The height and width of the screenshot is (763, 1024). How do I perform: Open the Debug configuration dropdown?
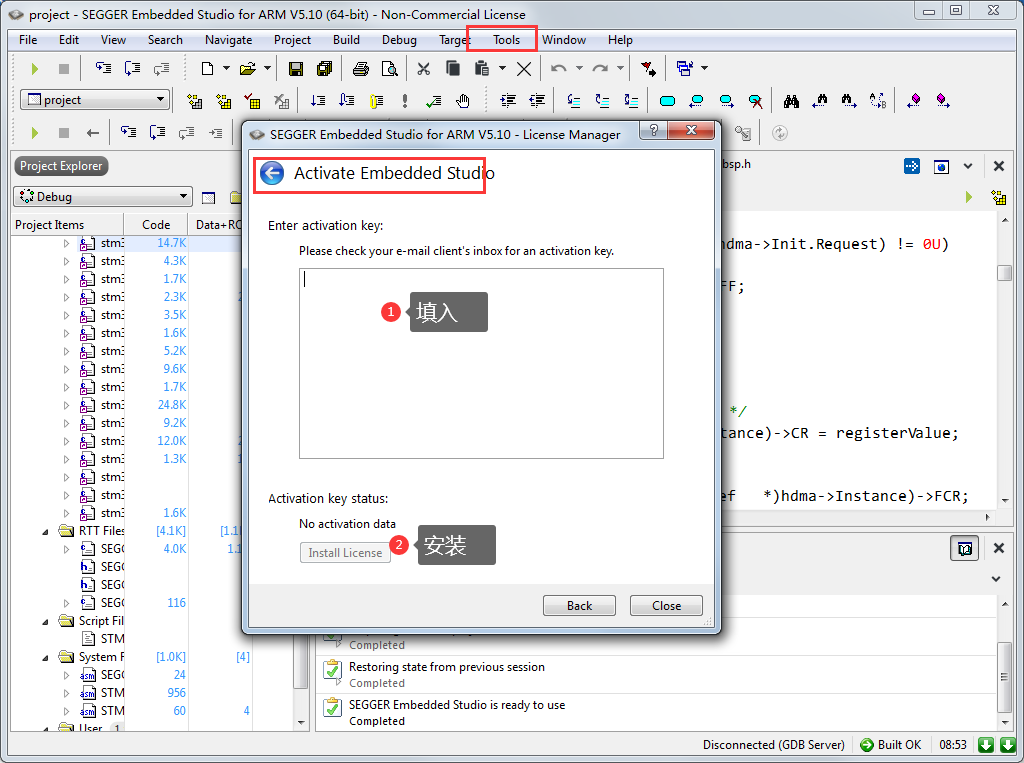(103, 197)
